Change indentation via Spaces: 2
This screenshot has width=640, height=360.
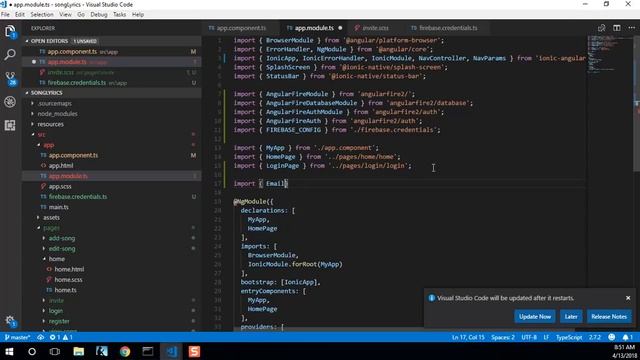click(503, 337)
